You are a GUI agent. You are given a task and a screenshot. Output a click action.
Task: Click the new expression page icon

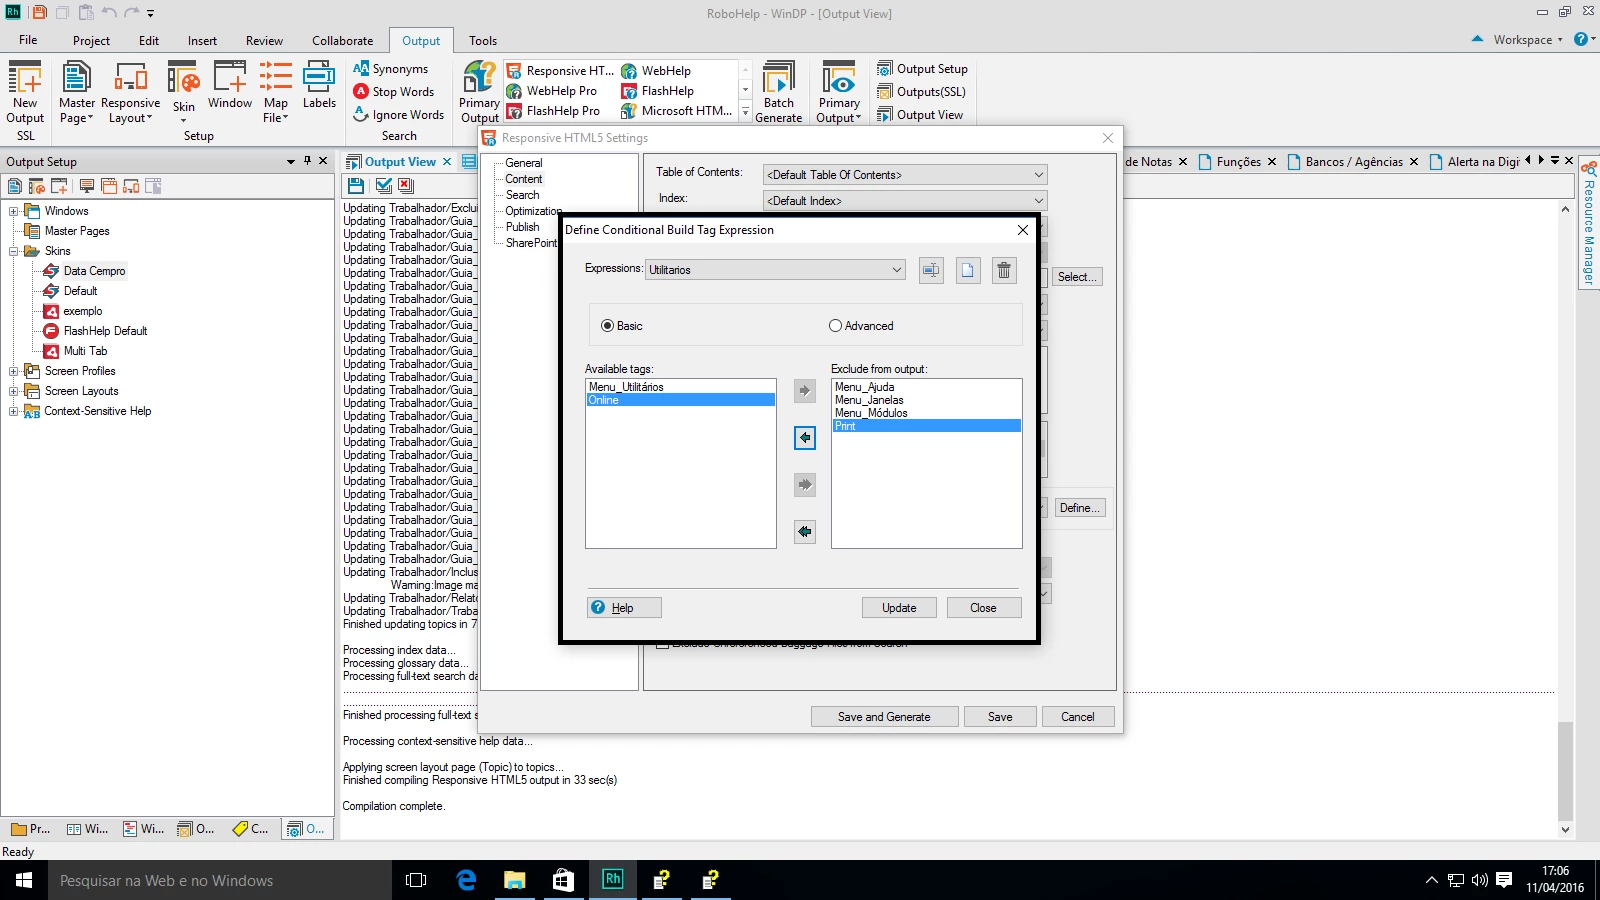click(x=968, y=270)
